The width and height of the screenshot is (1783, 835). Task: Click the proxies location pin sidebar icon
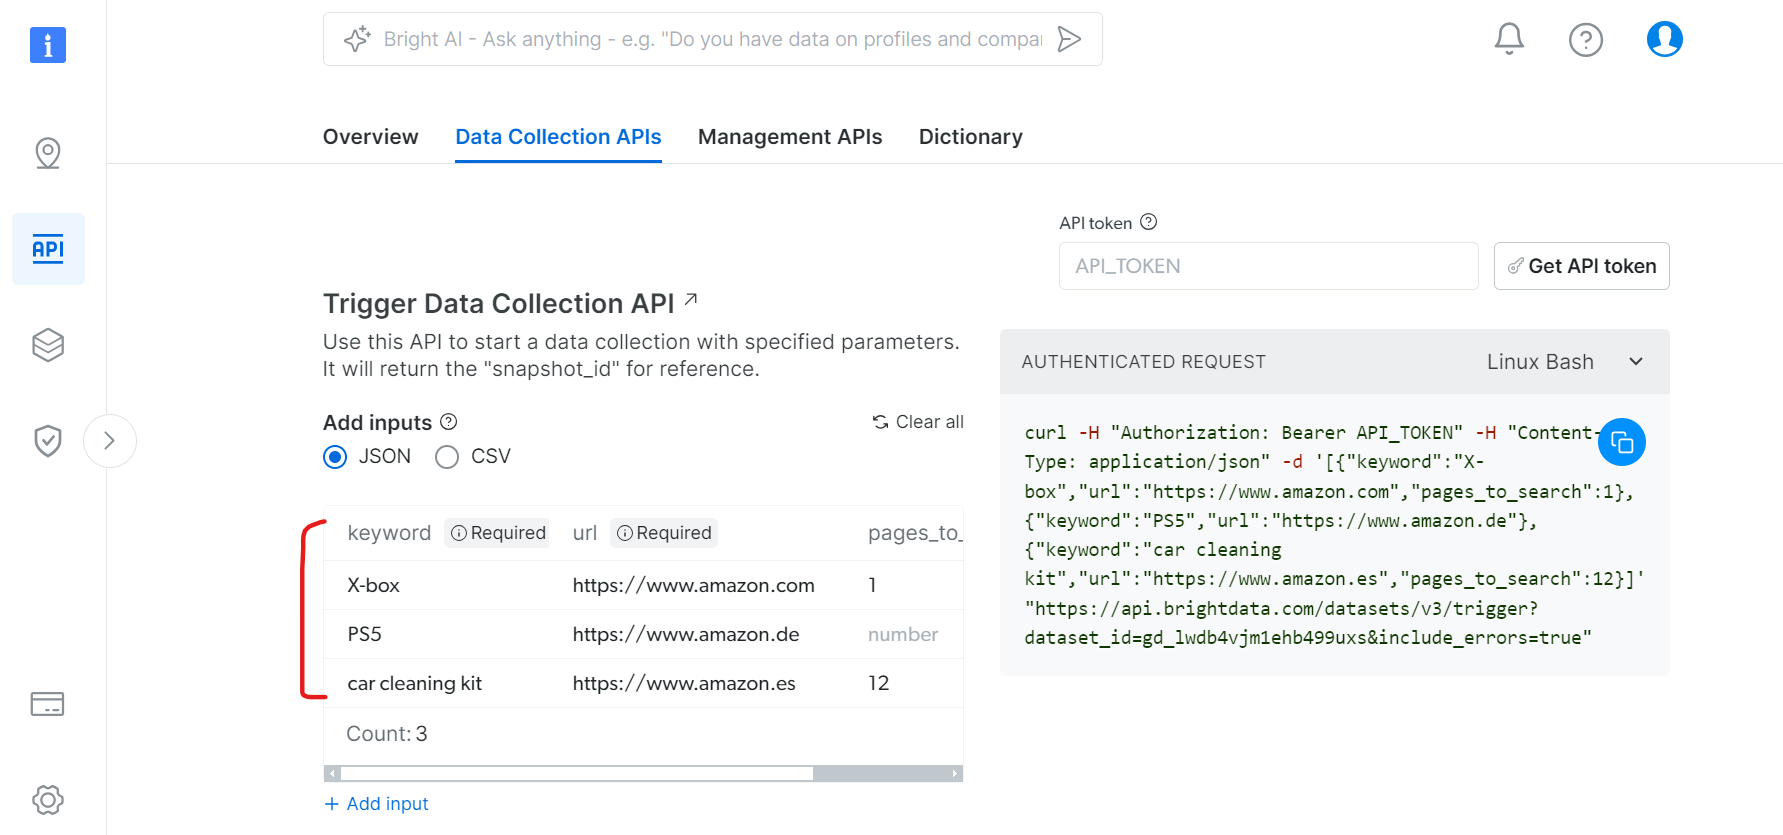[x=48, y=153]
